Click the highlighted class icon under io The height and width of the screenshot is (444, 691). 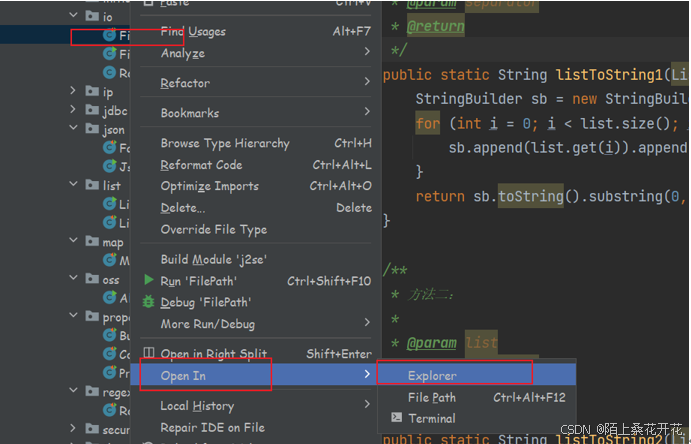pyautogui.click(x=109, y=35)
